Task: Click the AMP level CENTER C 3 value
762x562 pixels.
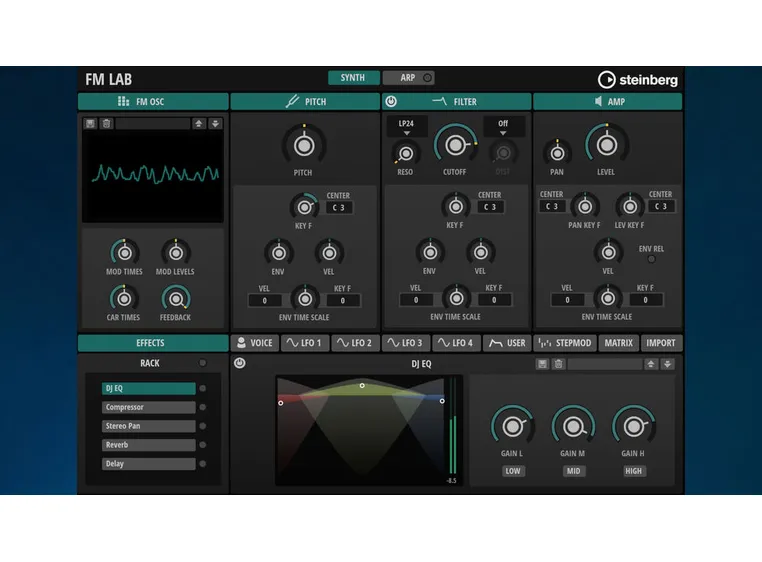Action: [661, 206]
